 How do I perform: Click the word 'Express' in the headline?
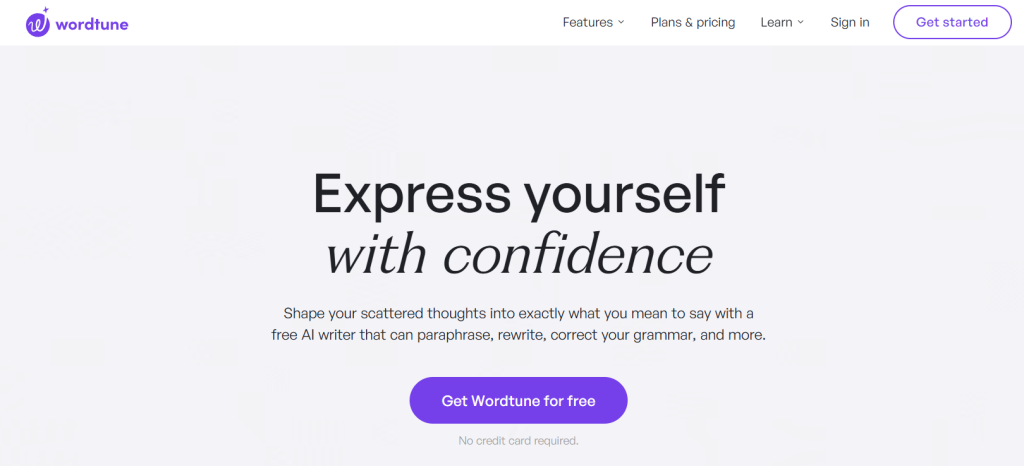point(412,194)
